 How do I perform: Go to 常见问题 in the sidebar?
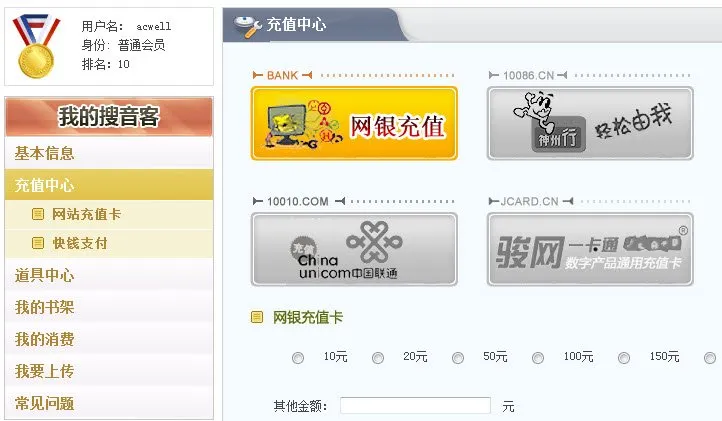tap(109, 403)
